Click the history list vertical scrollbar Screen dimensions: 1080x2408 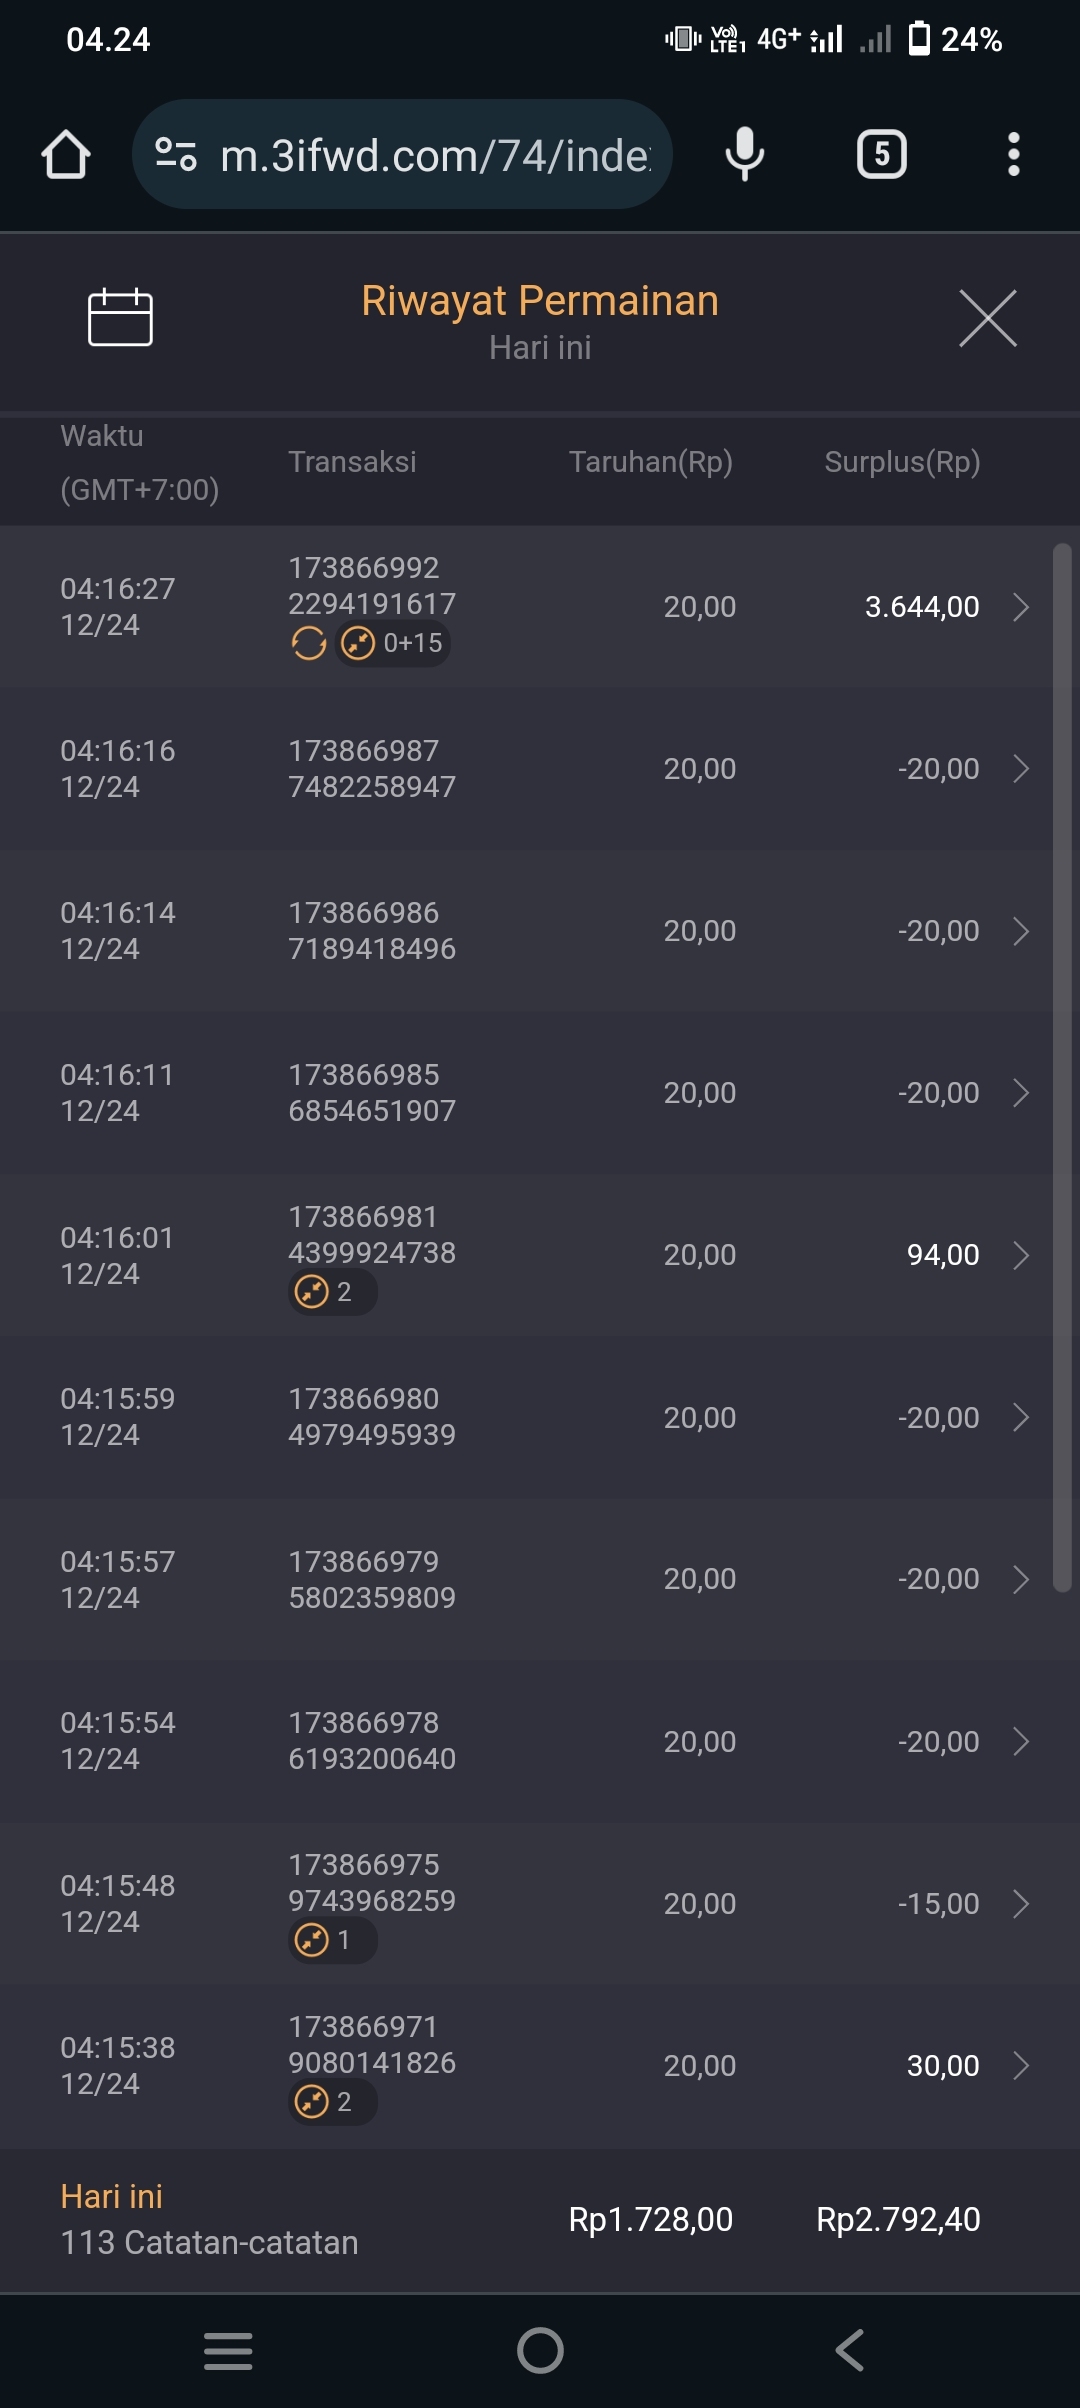click(x=1062, y=1066)
